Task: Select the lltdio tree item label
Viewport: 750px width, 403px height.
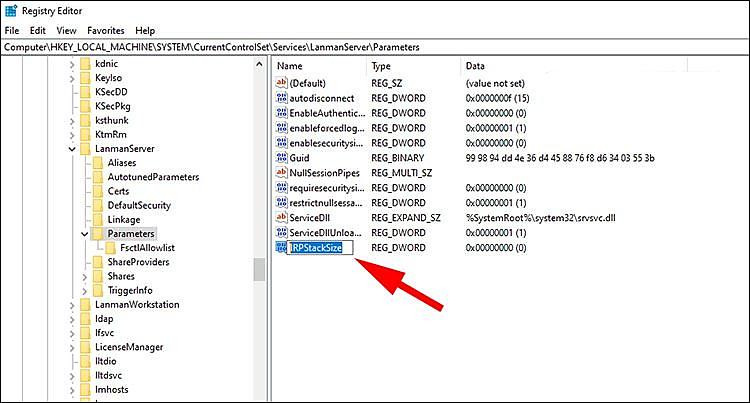Action: (105, 361)
